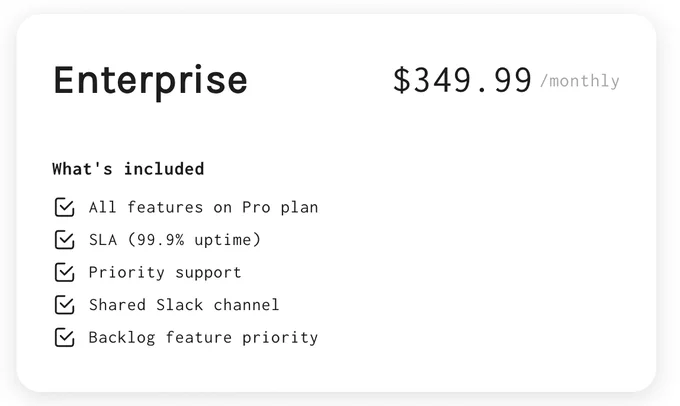680x406 pixels.
Task: Click the word Pro plan in first feature
Action: coord(280,208)
